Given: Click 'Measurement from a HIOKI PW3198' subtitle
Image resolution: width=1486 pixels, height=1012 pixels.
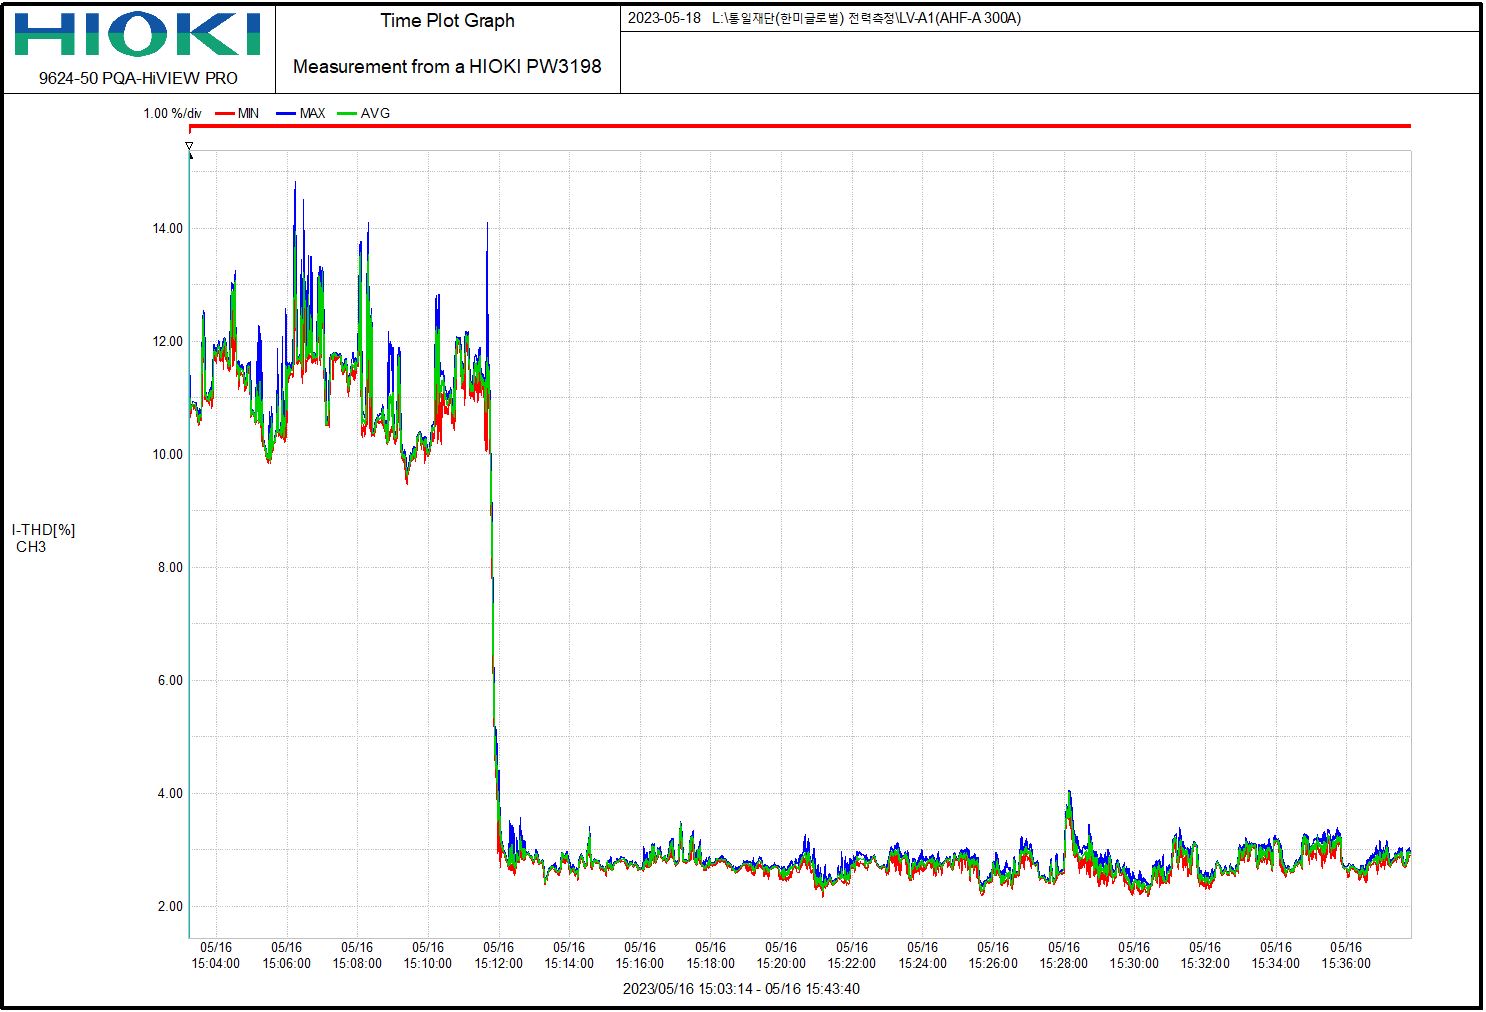Looking at the screenshot, I should (447, 67).
